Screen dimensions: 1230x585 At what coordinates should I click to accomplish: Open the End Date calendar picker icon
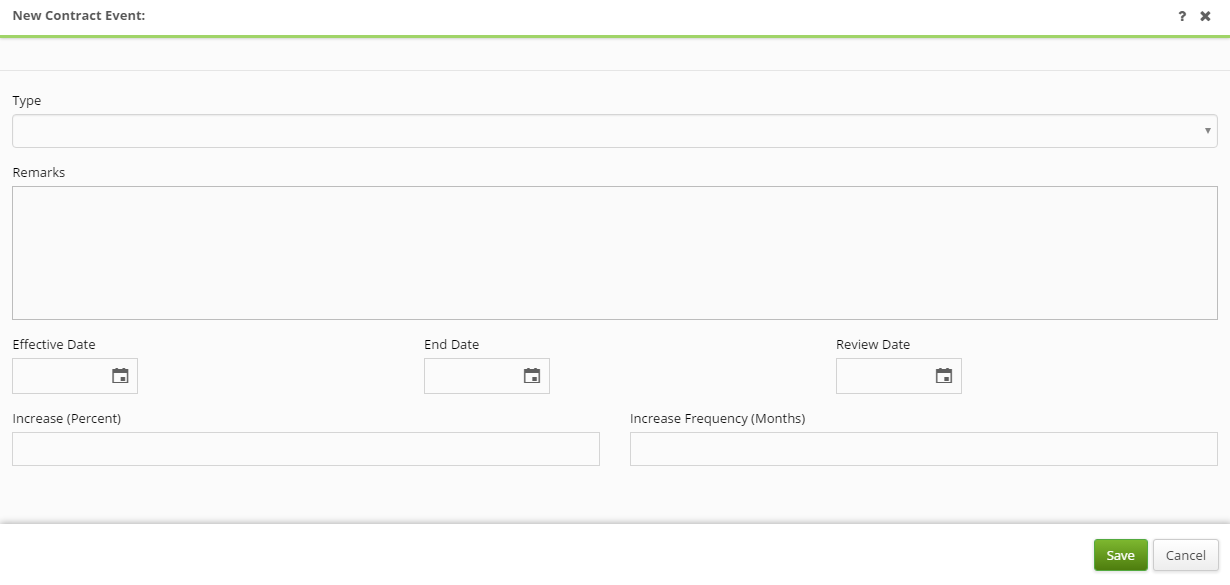[532, 376]
